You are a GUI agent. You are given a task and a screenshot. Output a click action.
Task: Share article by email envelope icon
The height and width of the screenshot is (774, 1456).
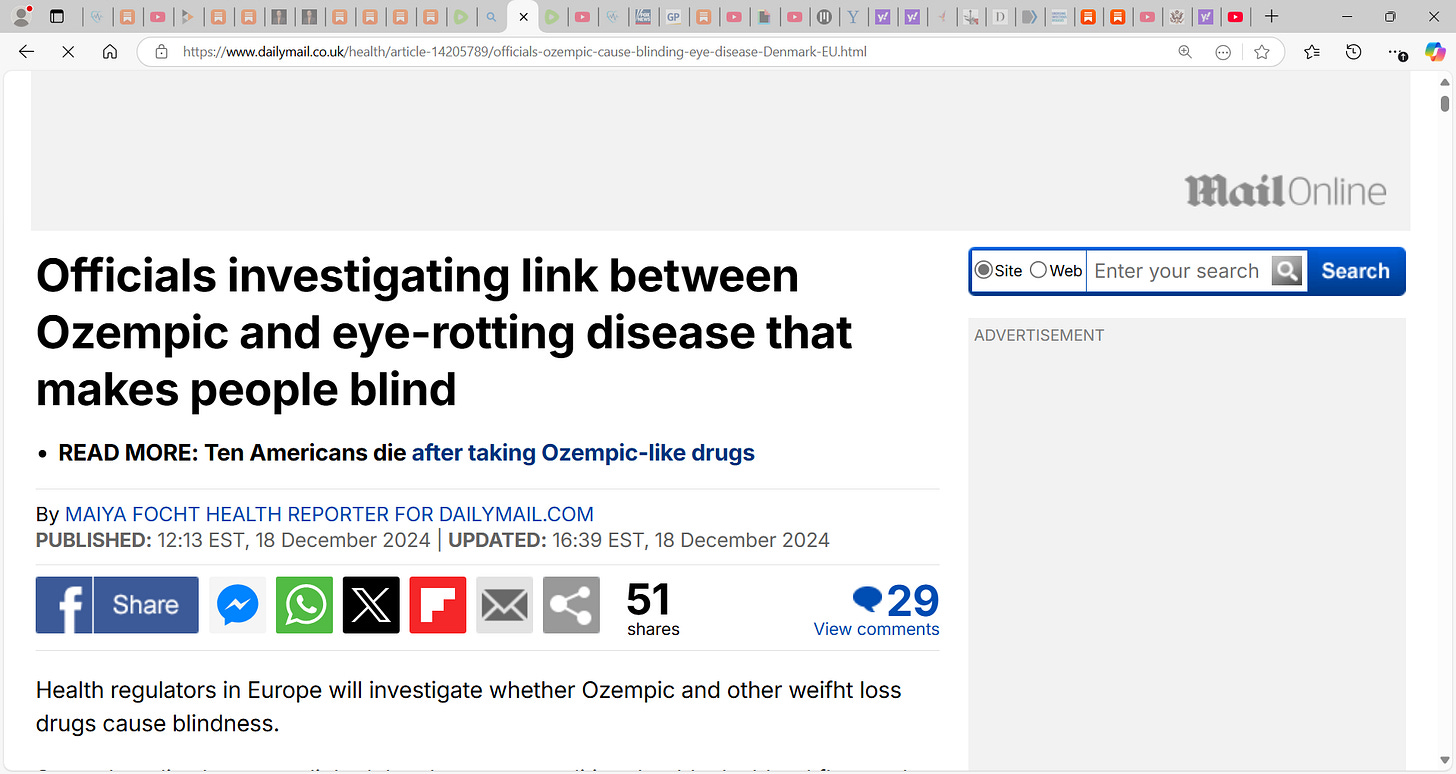click(x=505, y=605)
